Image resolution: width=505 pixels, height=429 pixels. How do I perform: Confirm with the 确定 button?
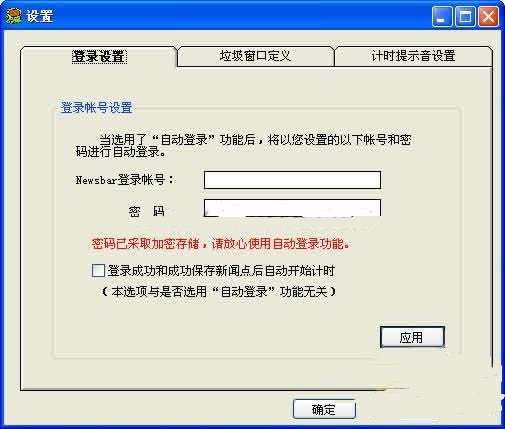point(324,409)
